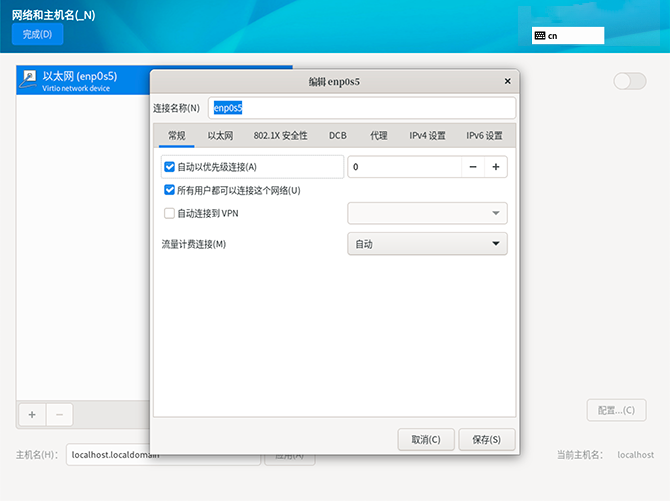Open the 802.1X 安全性 tab
Image resolution: width=670 pixels, height=501 pixels.
click(280, 135)
